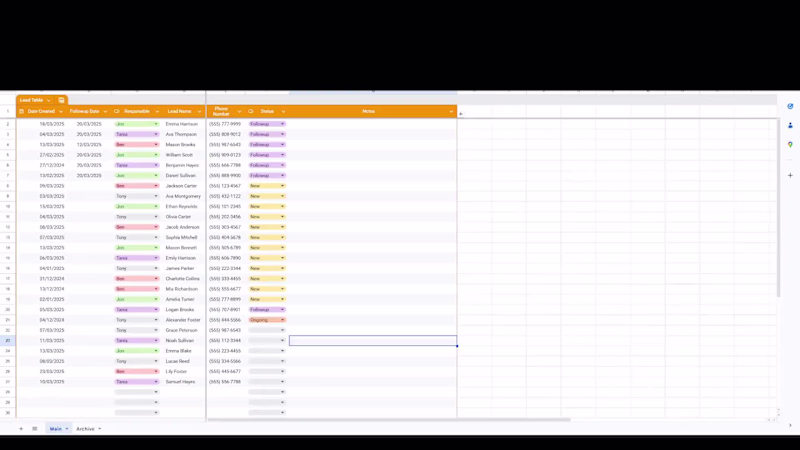
Task: Select date created 04/12/2024
Action: point(52,320)
